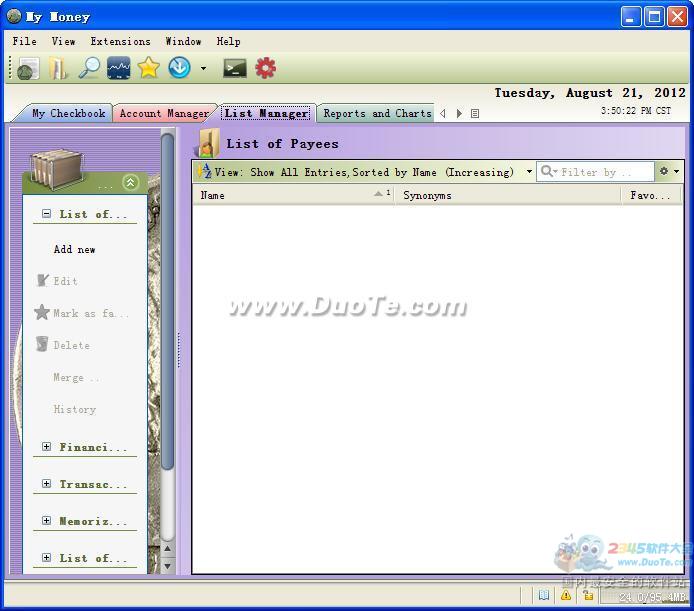Click the book icon in status bar
Image resolution: width=694 pixels, height=611 pixels.
click(x=544, y=595)
